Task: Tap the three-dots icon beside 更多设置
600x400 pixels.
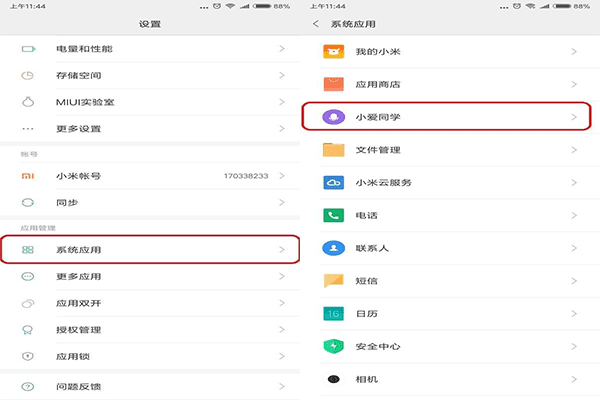Action: (x=28, y=129)
